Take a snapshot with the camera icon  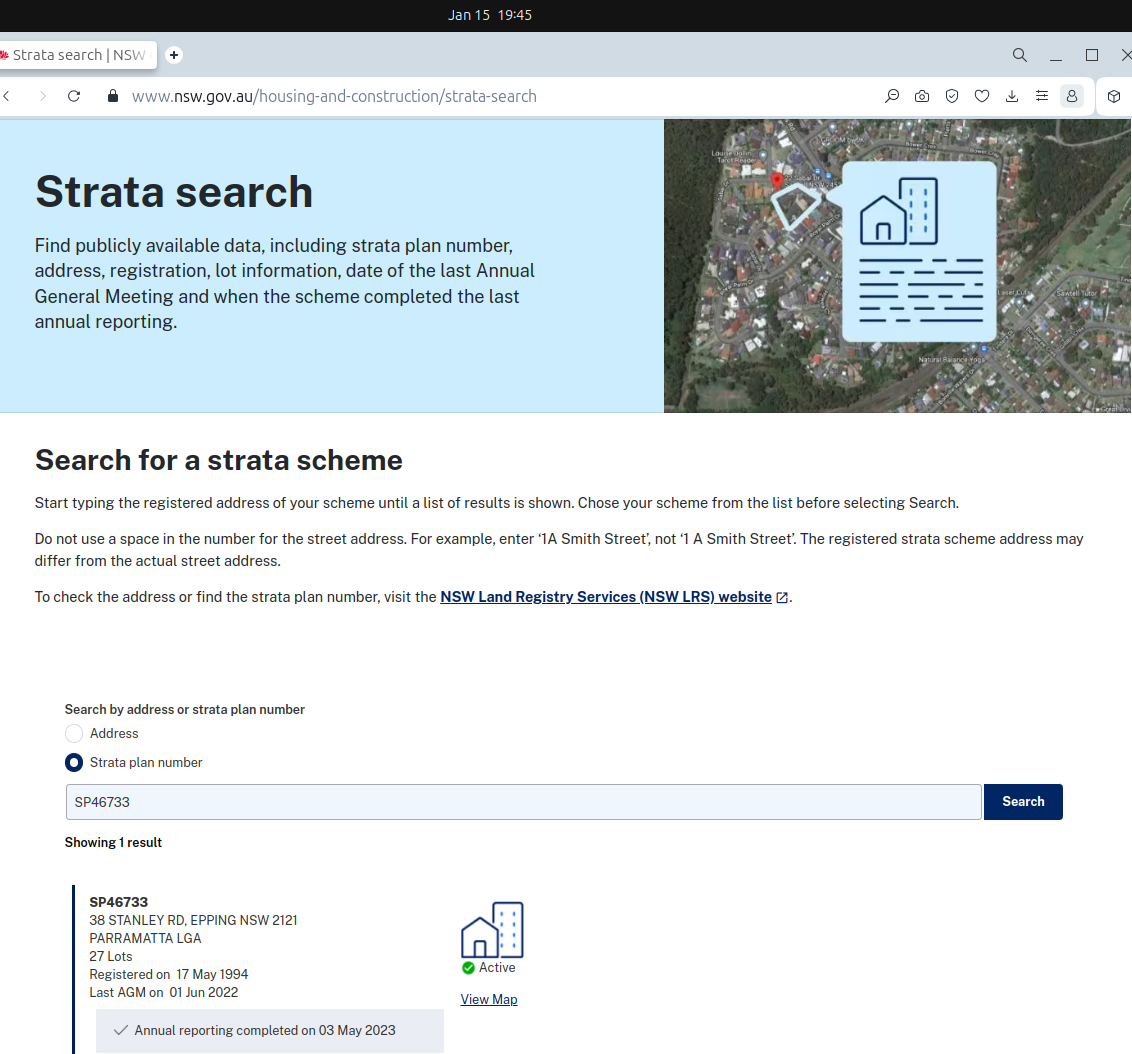(x=922, y=96)
